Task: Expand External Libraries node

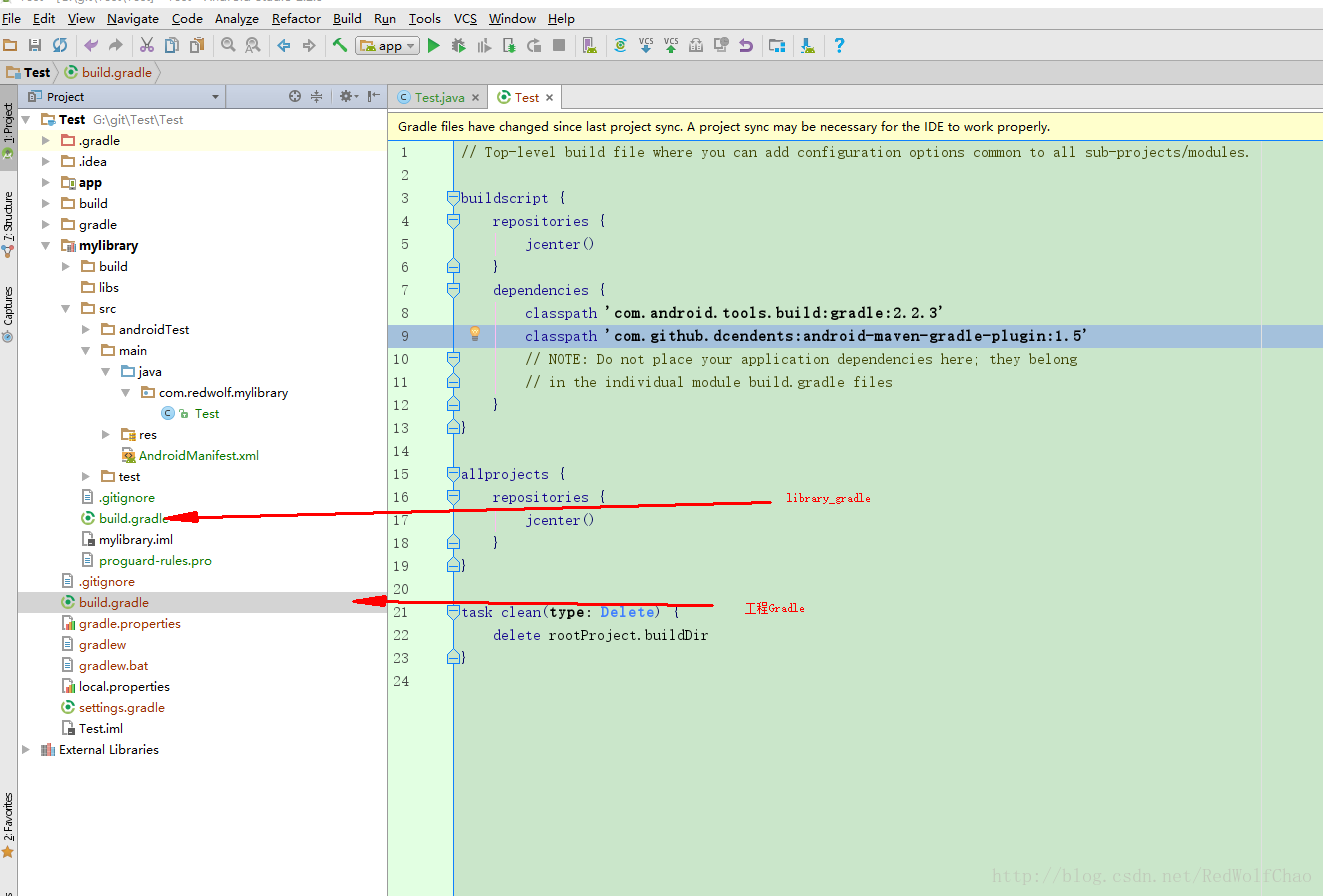Action: click(25, 749)
